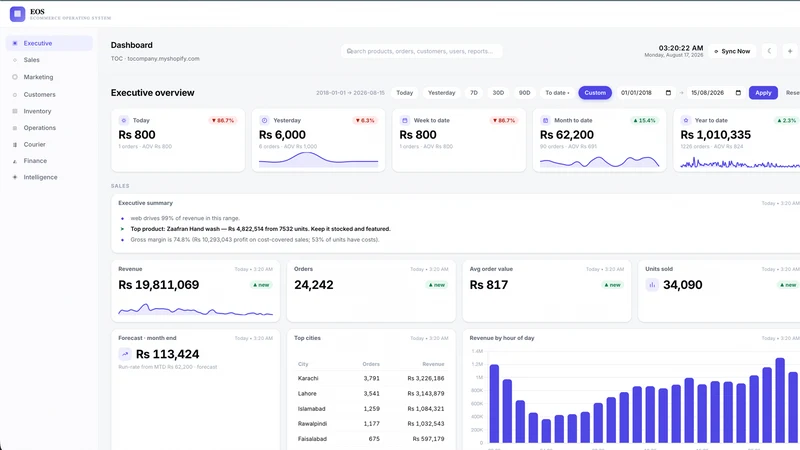Click the Inventory sidebar icon
This screenshot has height=450, width=800.
(x=15, y=111)
